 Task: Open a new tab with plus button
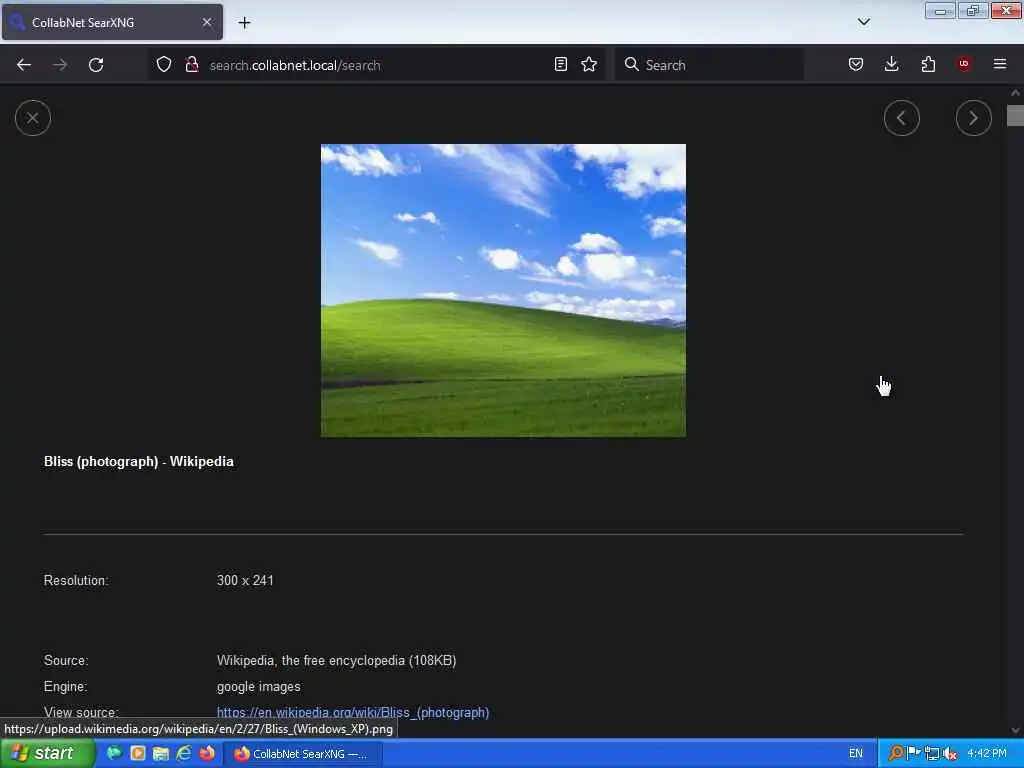244,23
